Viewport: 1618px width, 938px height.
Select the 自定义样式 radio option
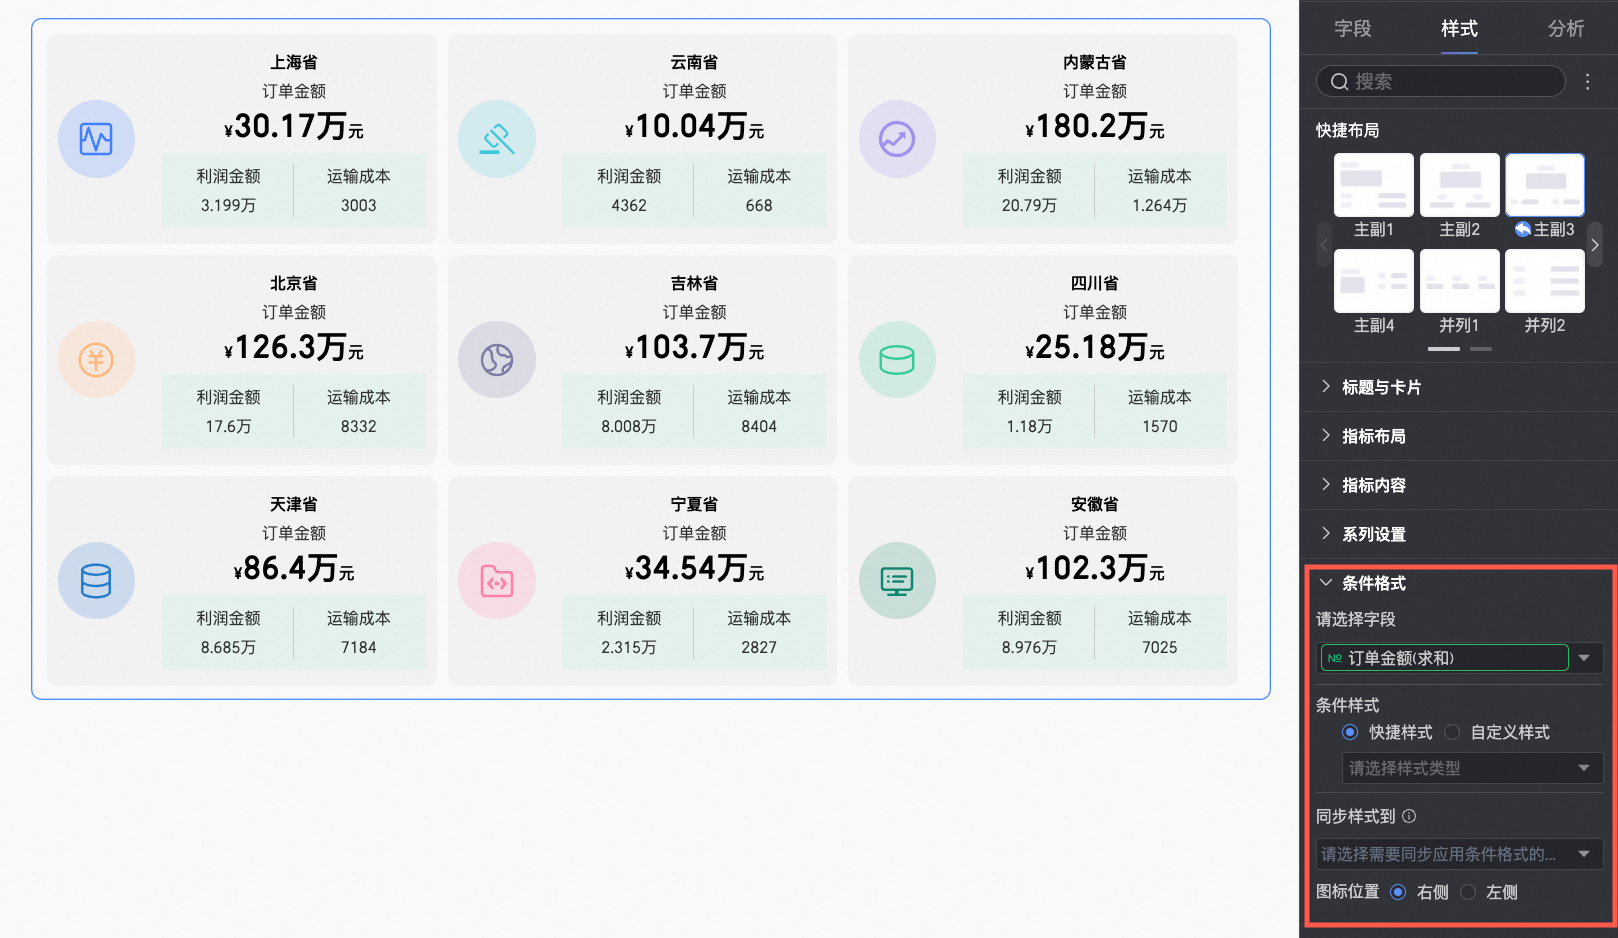coord(1452,733)
